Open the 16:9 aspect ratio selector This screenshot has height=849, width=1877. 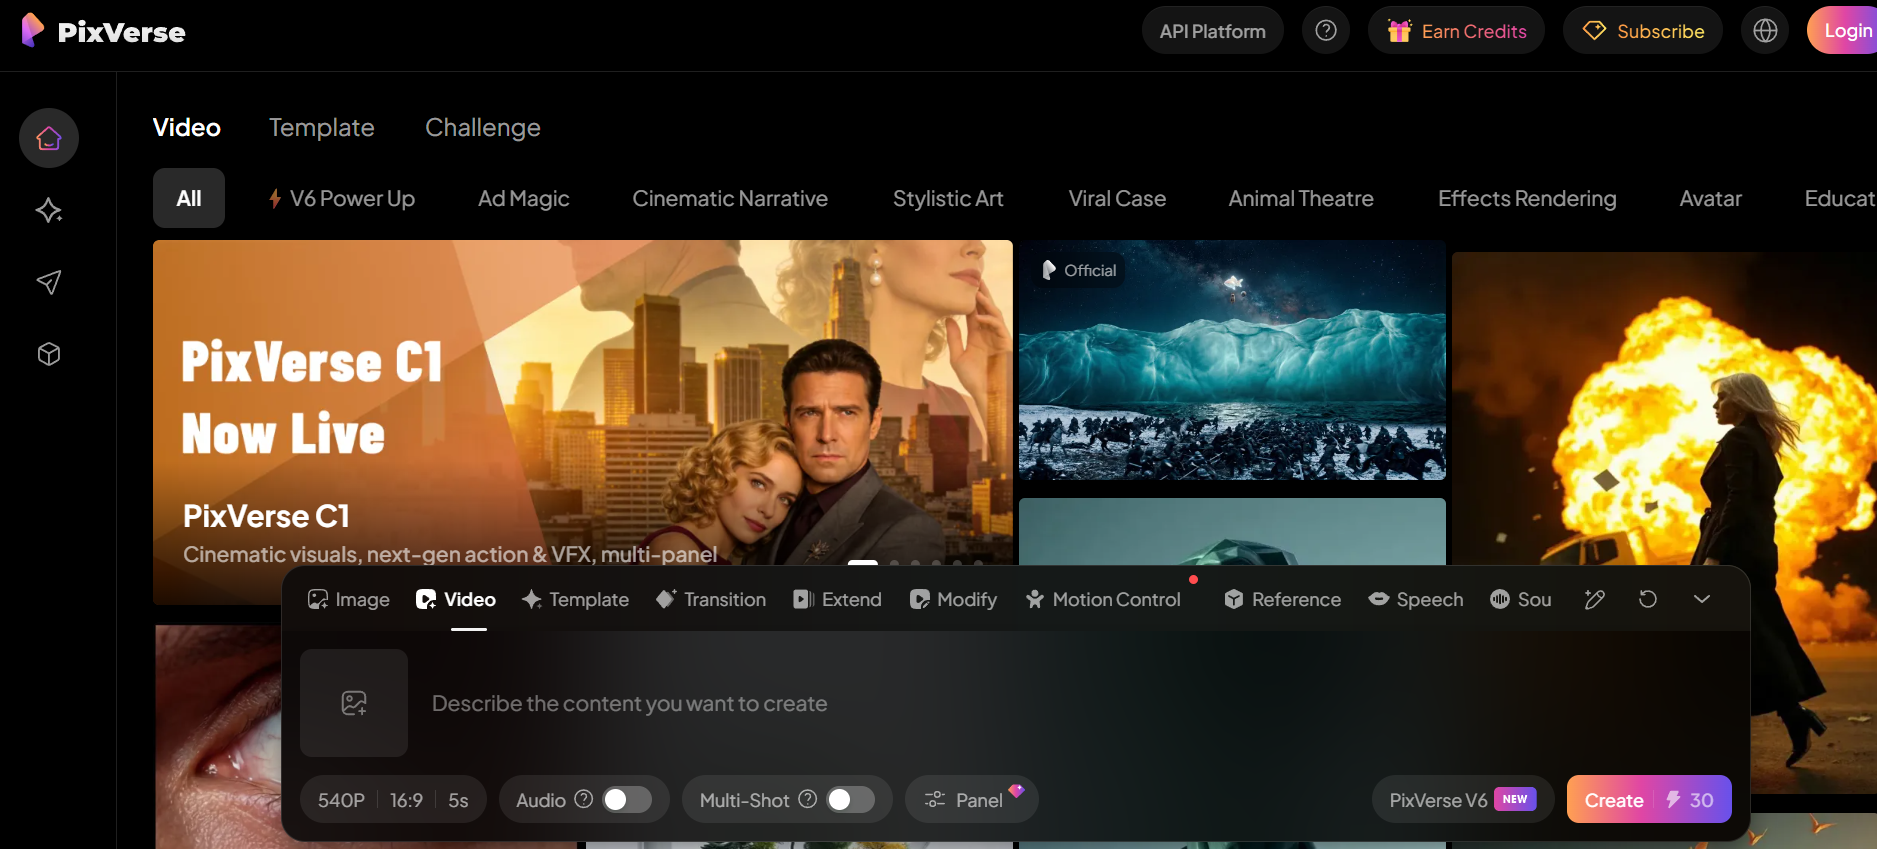(x=406, y=800)
